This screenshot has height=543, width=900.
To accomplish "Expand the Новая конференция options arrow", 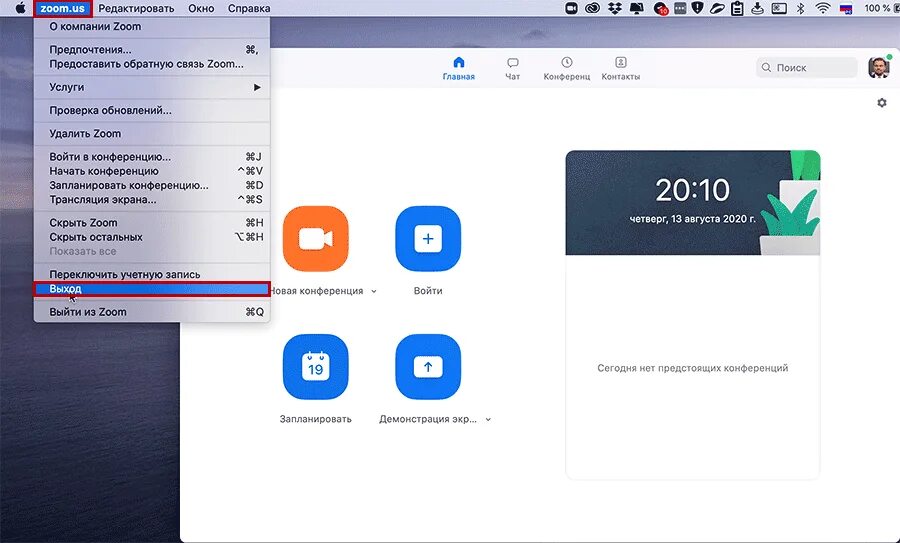I will (374, 291).
